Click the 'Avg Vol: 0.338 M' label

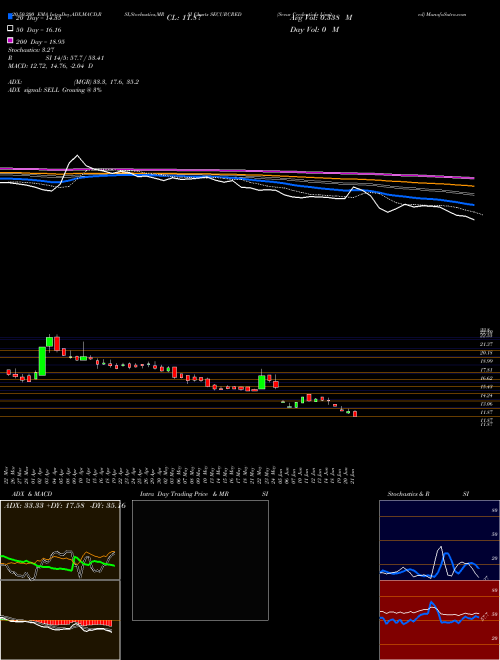point(321,18)
